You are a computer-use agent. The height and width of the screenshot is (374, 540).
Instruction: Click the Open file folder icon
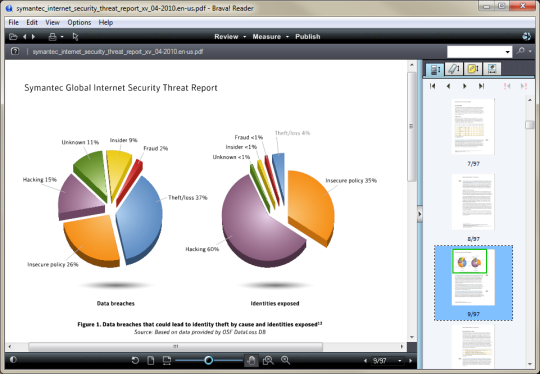(13, 37)
